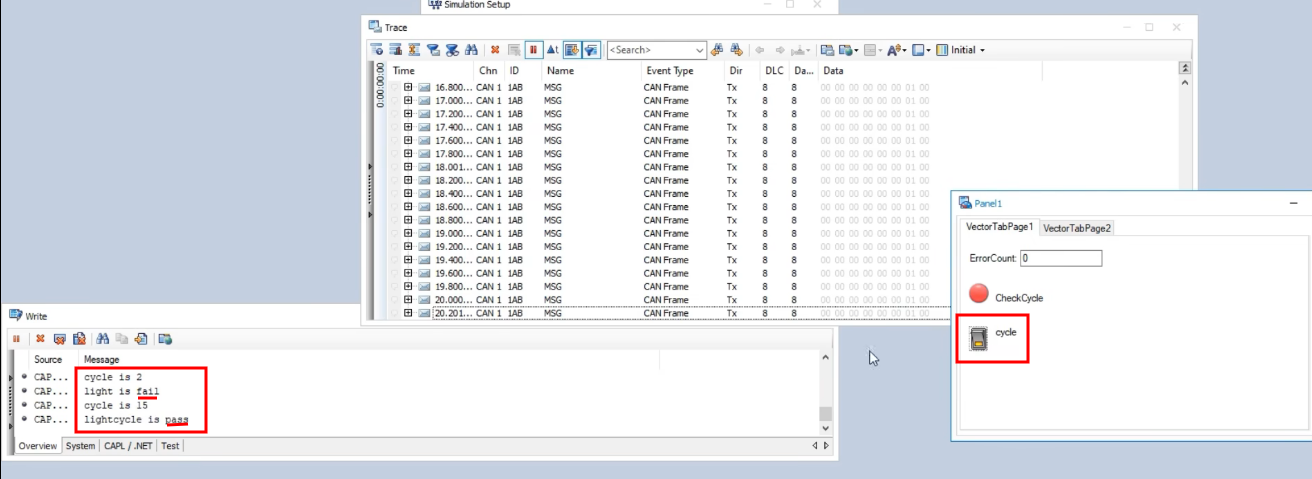Open the Initial column configuration dropdown

click(961, 49)
